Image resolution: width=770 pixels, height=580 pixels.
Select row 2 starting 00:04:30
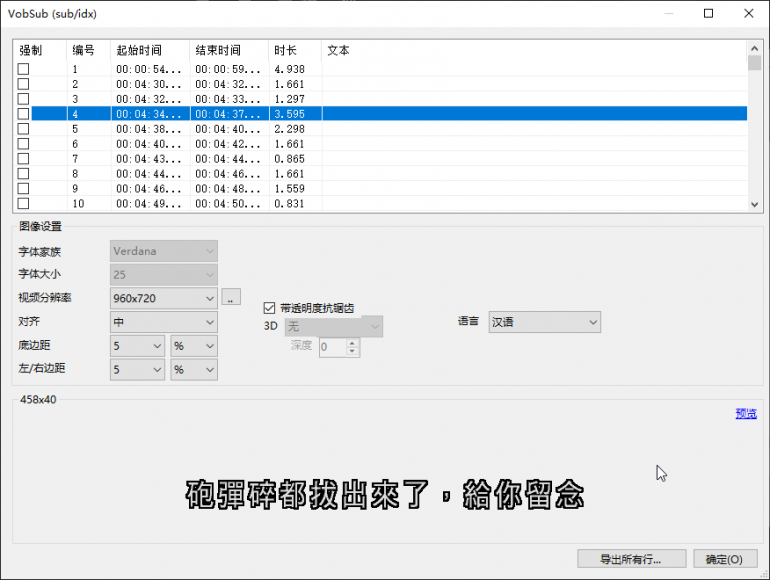click(x=381, y=84)
